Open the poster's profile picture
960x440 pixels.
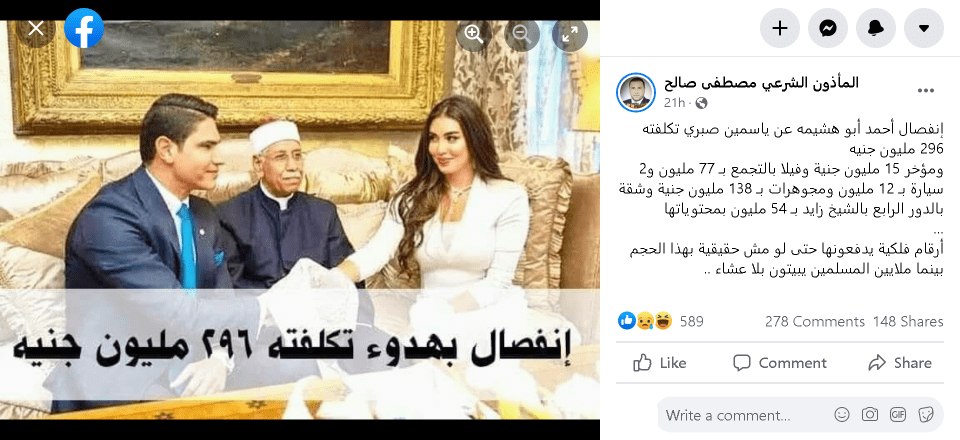(636, 92)
